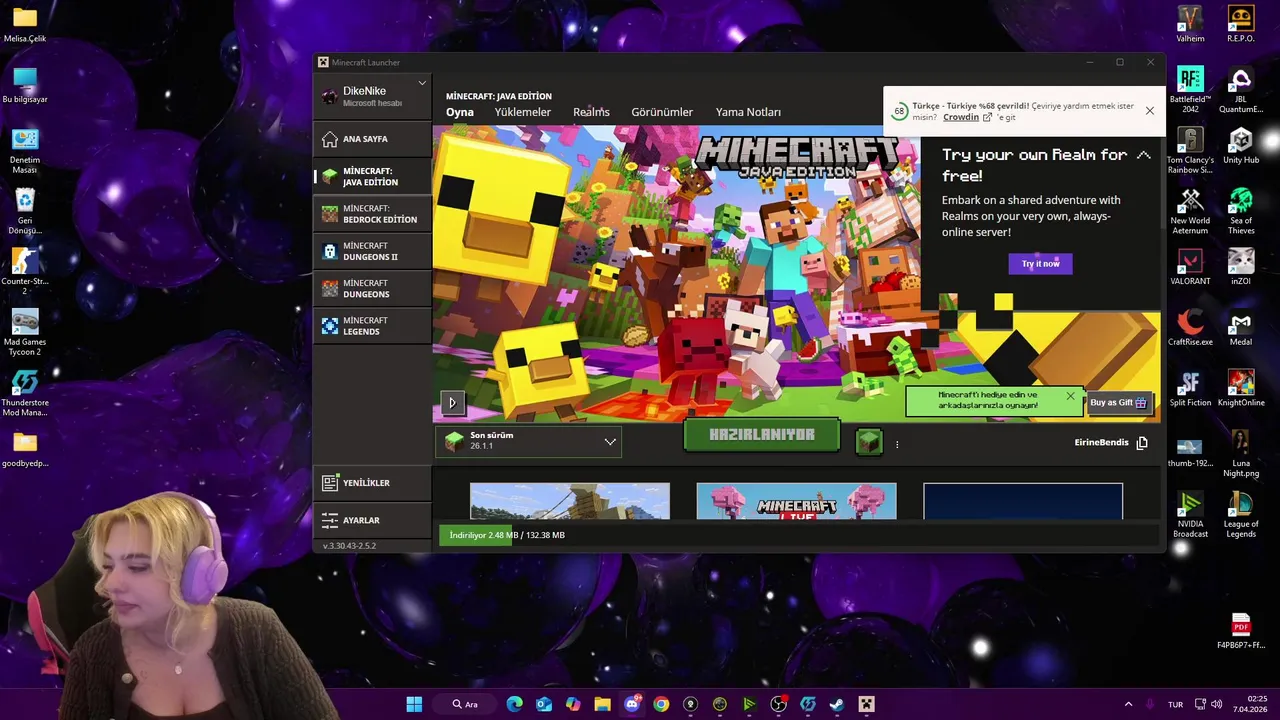This screenshot has height=720, width=1280.
Task: Open Minecraft Dungeons II in sidebar
Action: 372,251
